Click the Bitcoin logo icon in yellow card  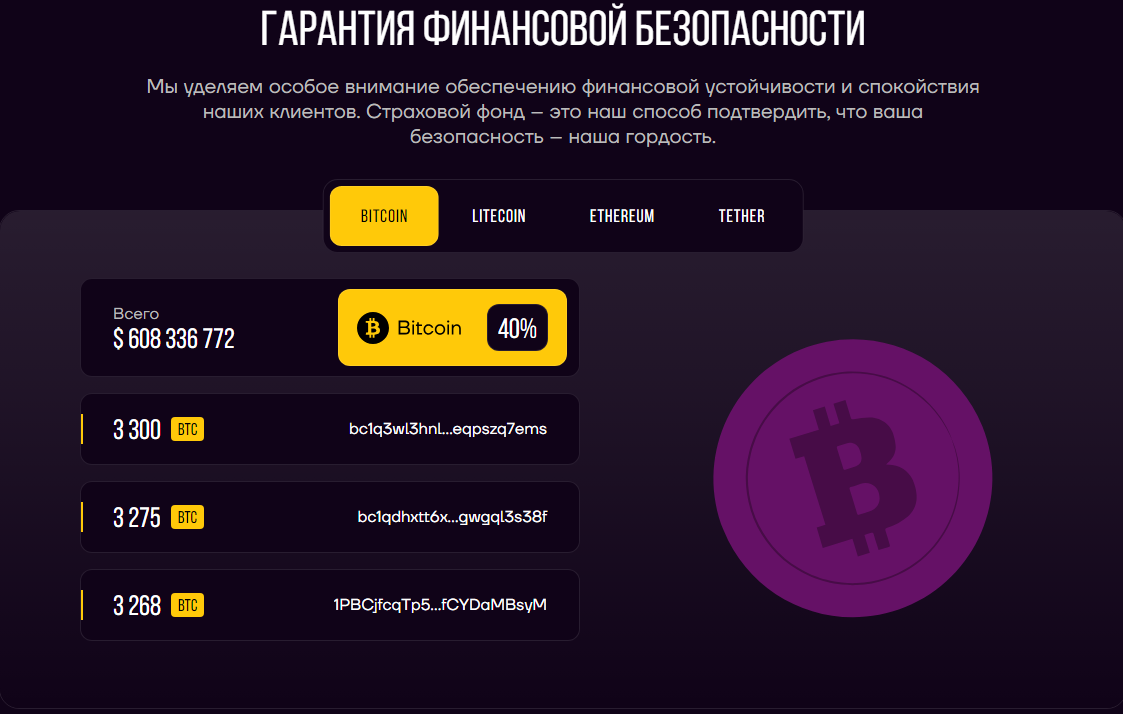point(372,328)
